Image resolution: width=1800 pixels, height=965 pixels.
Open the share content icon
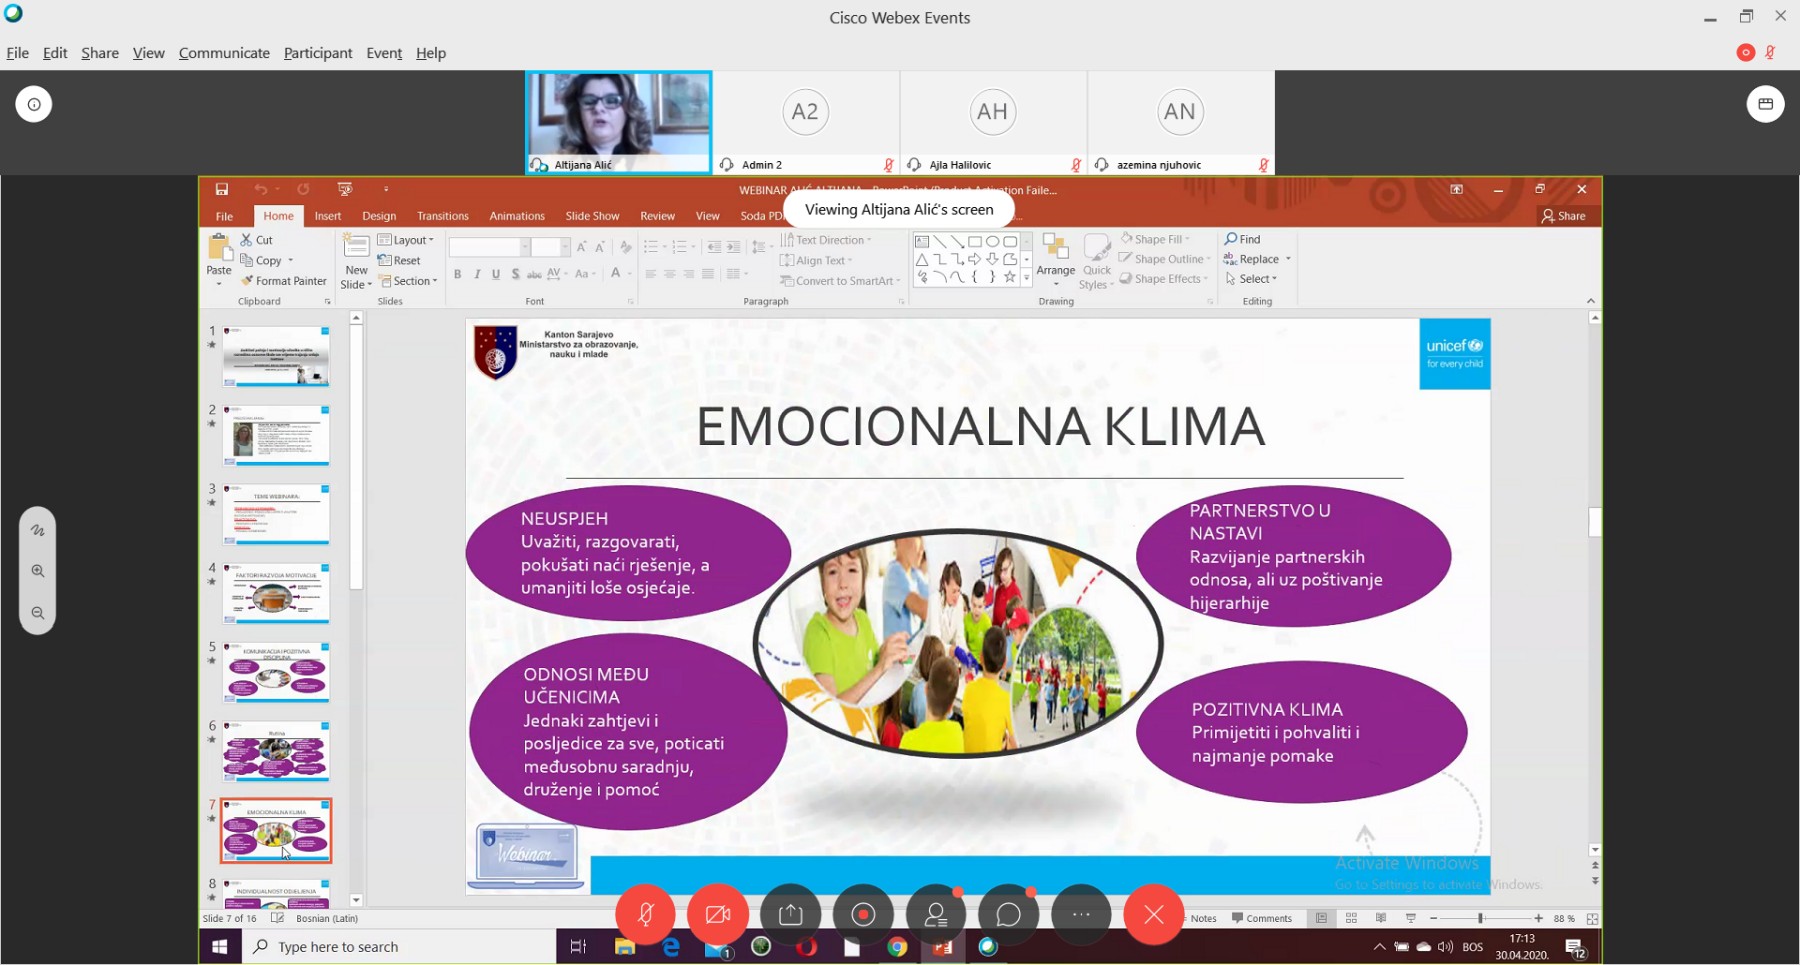pos(790,914)
